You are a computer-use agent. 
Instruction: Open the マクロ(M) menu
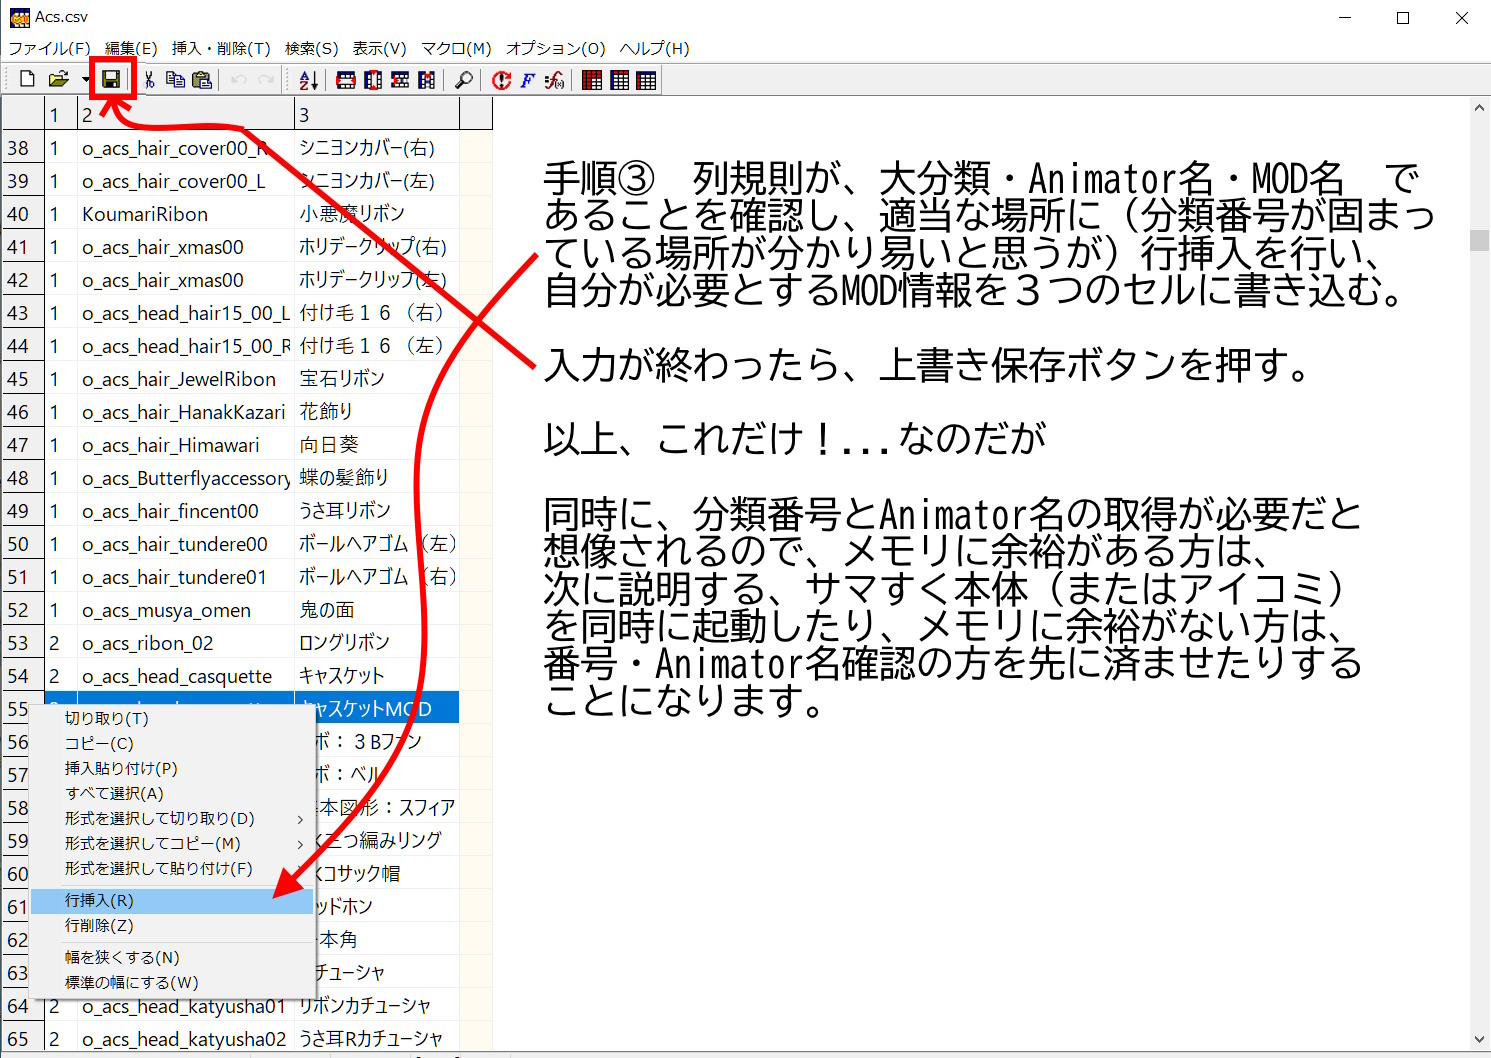pyautogui.click(x=456, y=48)
